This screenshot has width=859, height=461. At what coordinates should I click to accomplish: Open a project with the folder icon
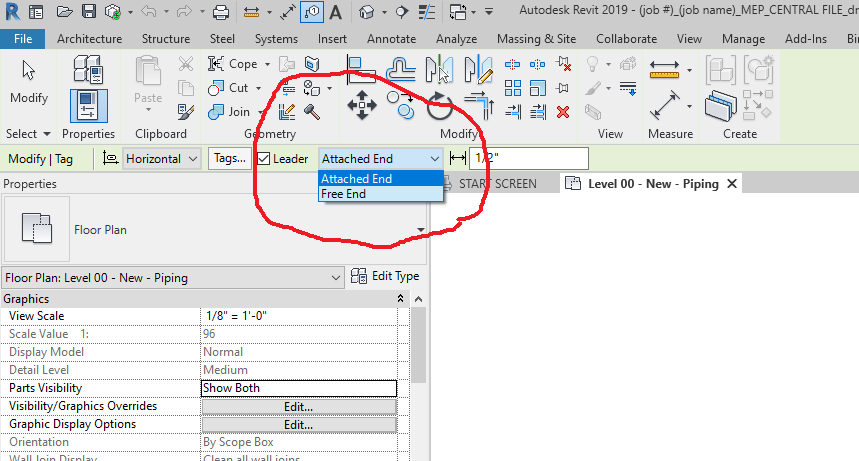[x=64, y=12]
